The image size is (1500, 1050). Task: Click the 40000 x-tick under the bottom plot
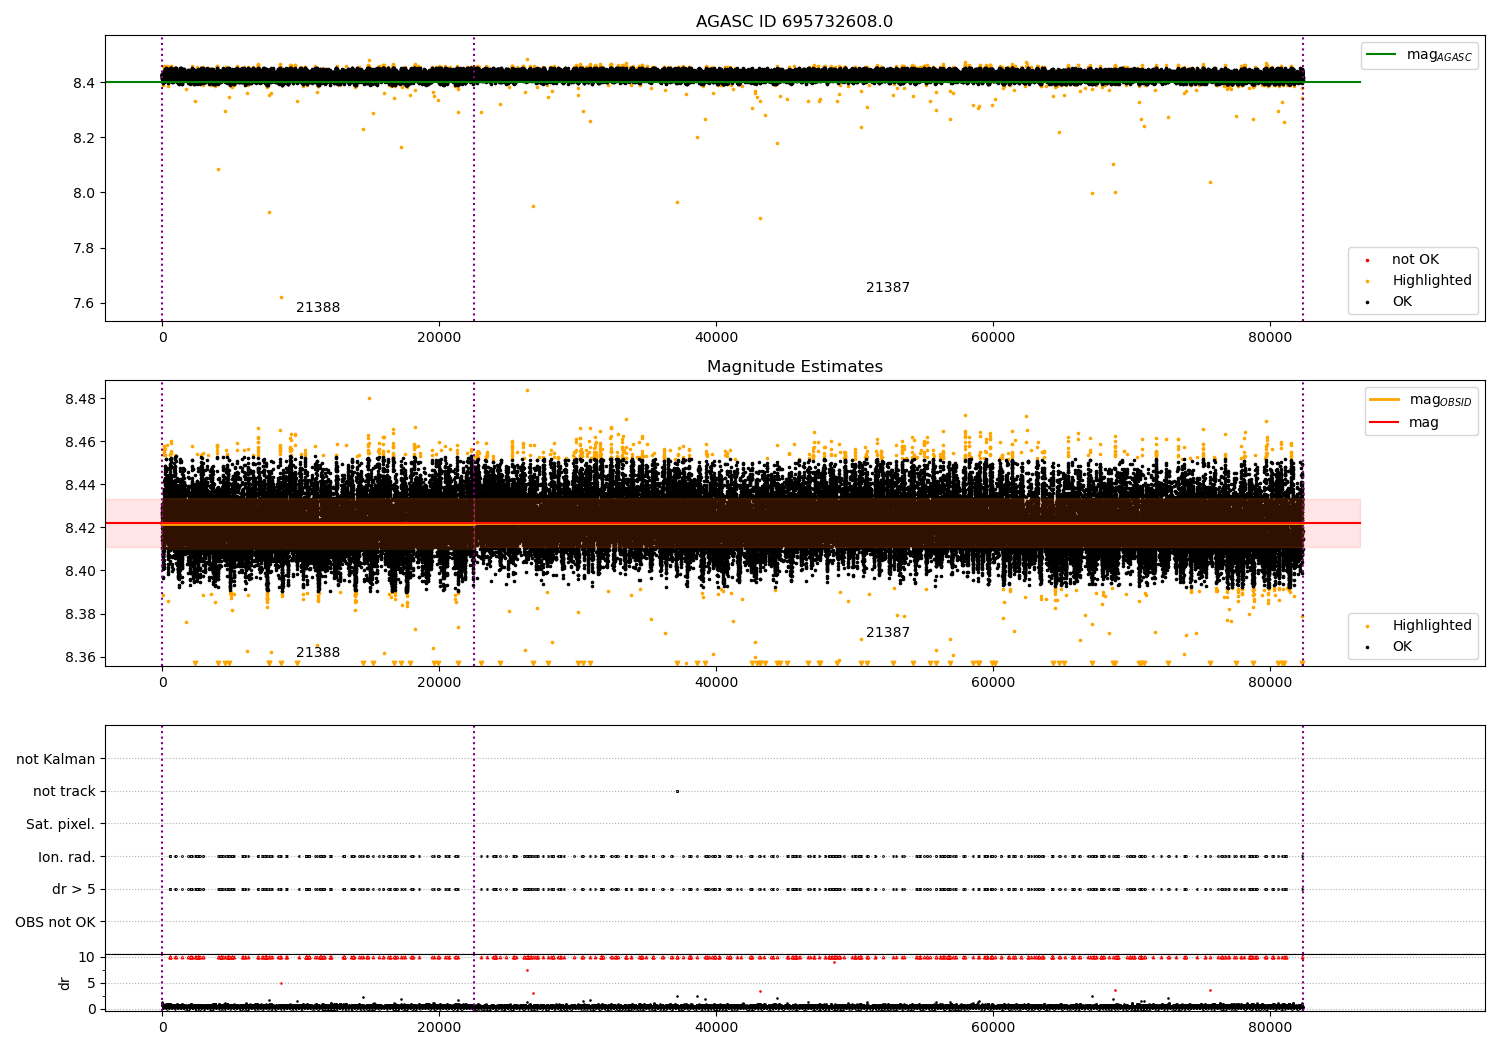click(716, 1028)
